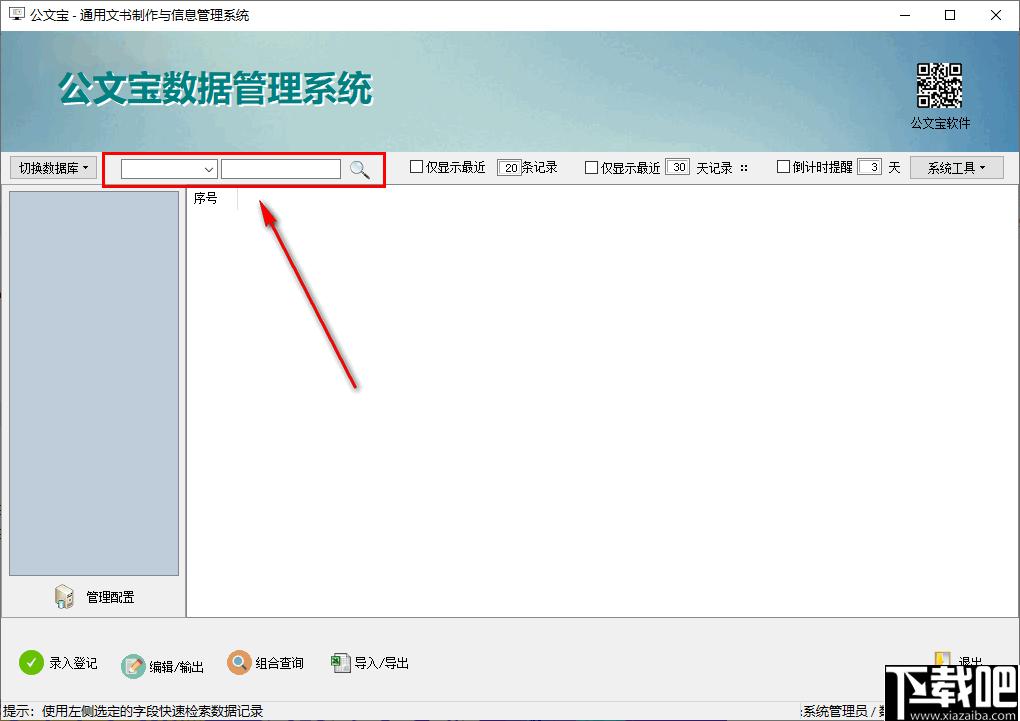The image size is (1020, 721).
Task: Click the app icon in title bar
Action: click(16, 14)
